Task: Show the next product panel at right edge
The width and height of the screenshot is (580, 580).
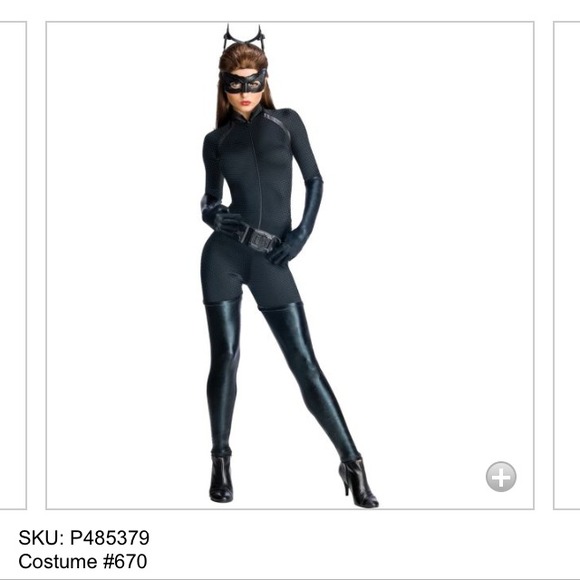Action: click(566, 265)
